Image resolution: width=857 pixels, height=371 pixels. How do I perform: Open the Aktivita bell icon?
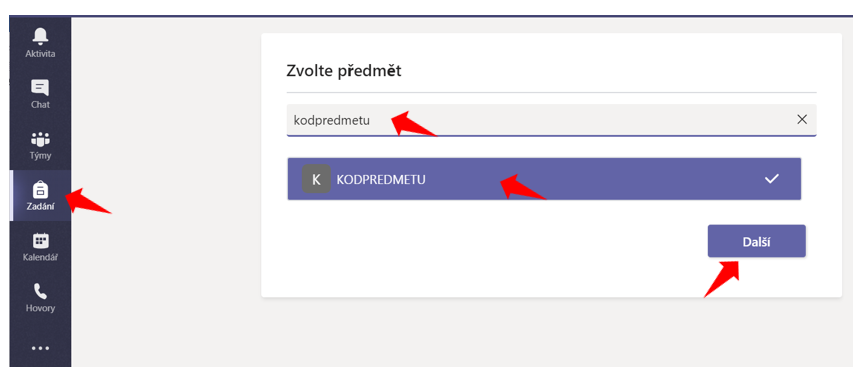[x=40, y=36]
